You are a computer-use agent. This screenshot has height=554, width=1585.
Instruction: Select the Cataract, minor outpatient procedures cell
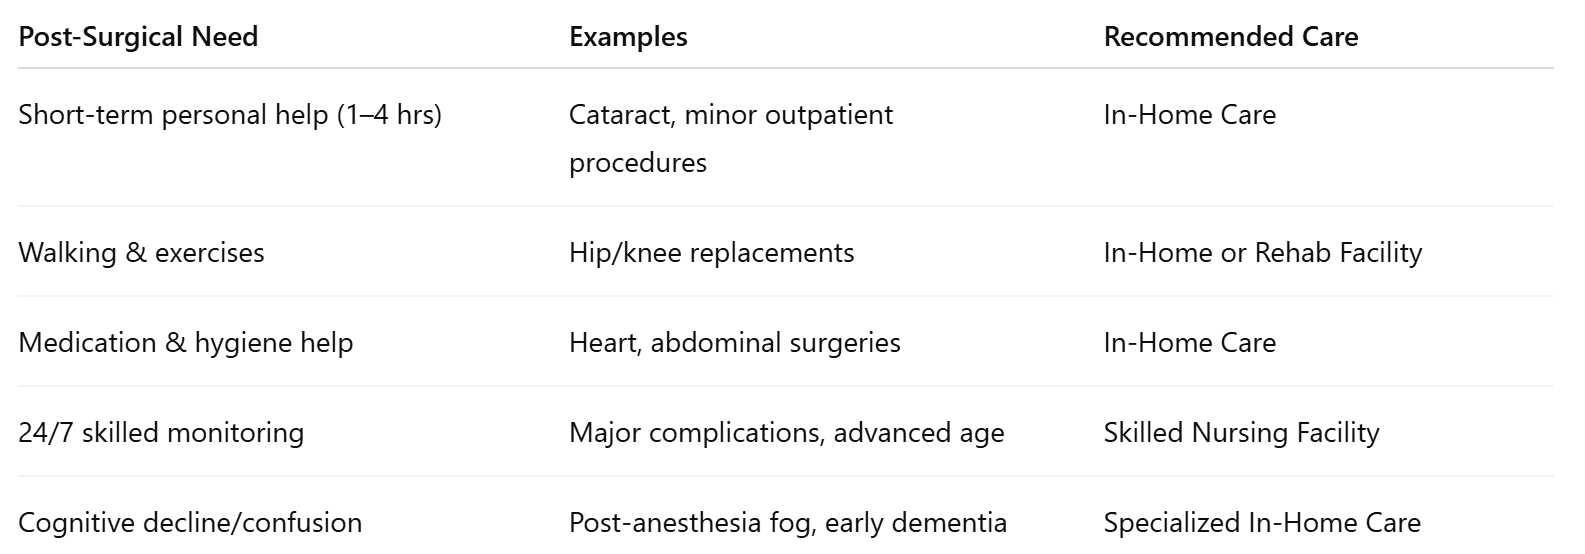click(x=731, y=138)
